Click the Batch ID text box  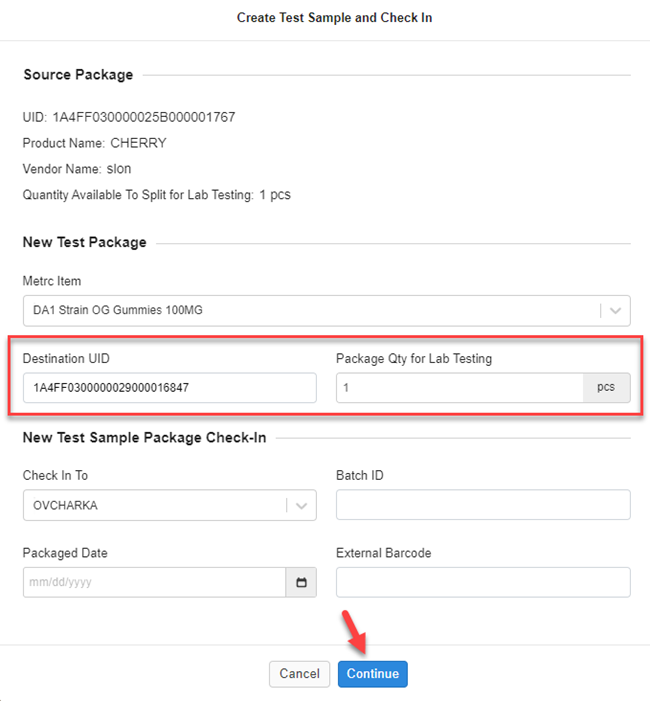pos(483,505)
